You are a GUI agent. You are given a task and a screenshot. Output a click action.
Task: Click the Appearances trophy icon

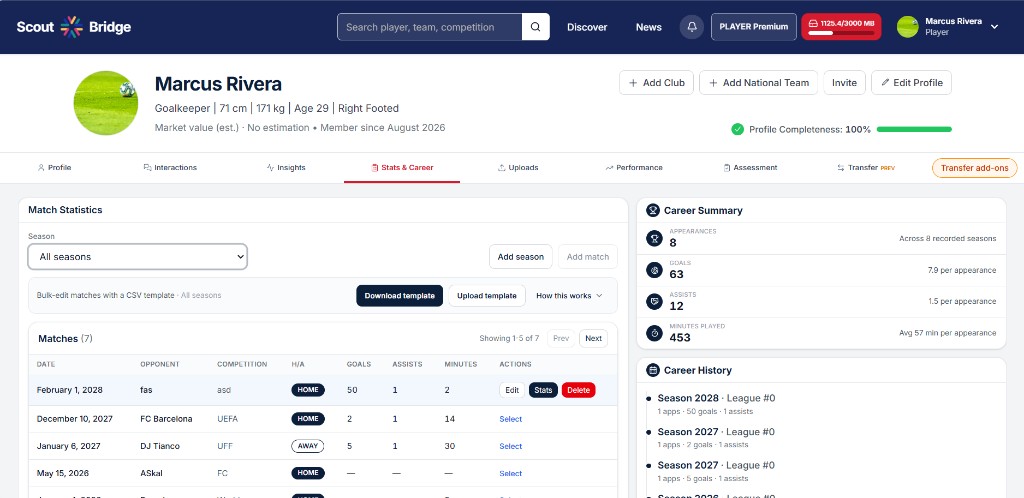tap(654, 238)
